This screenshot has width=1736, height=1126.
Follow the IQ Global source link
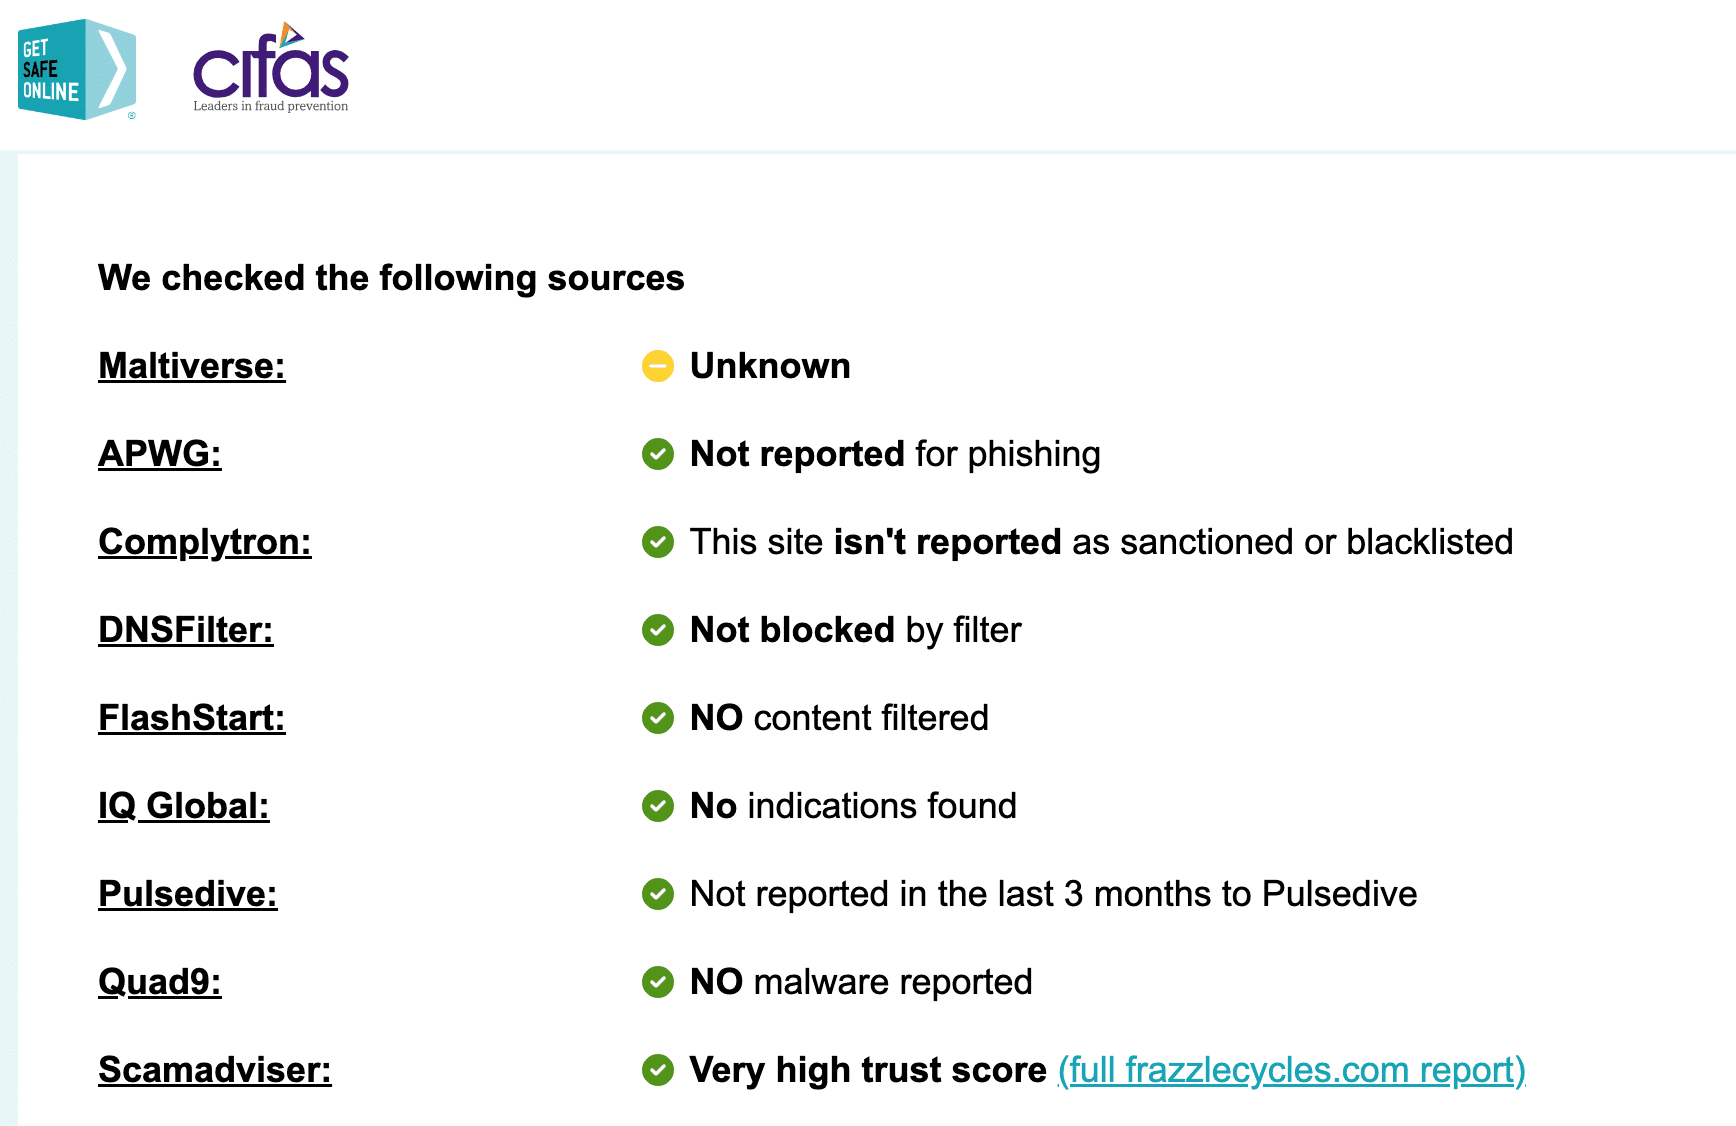pos(183,806)
